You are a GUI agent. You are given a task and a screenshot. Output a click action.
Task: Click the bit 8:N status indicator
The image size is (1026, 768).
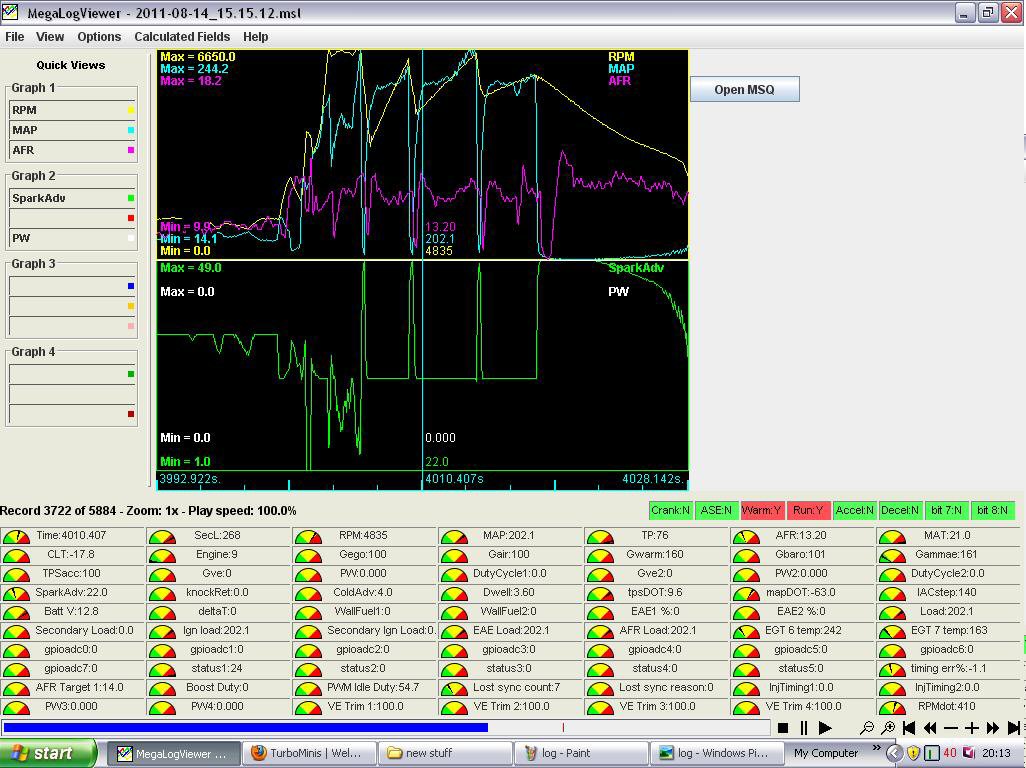992,510
